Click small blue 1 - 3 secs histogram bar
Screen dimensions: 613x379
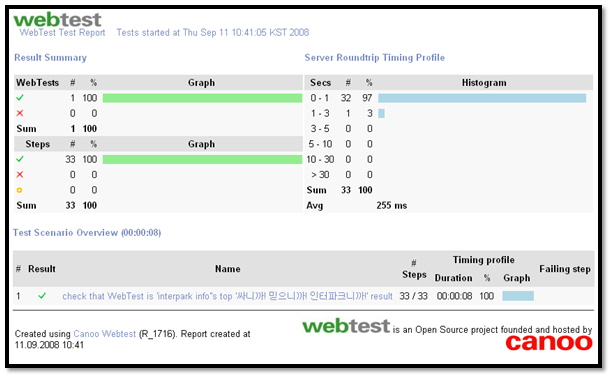381,113
